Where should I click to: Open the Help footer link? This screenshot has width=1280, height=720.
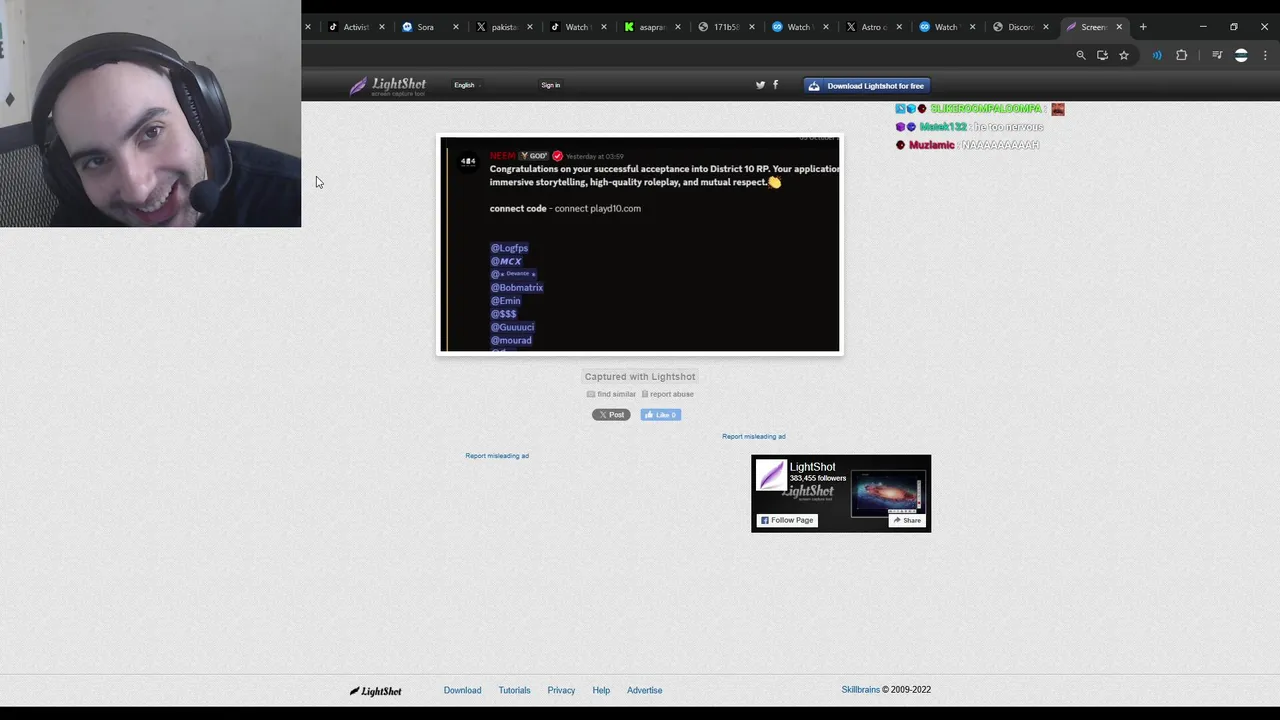601,690
